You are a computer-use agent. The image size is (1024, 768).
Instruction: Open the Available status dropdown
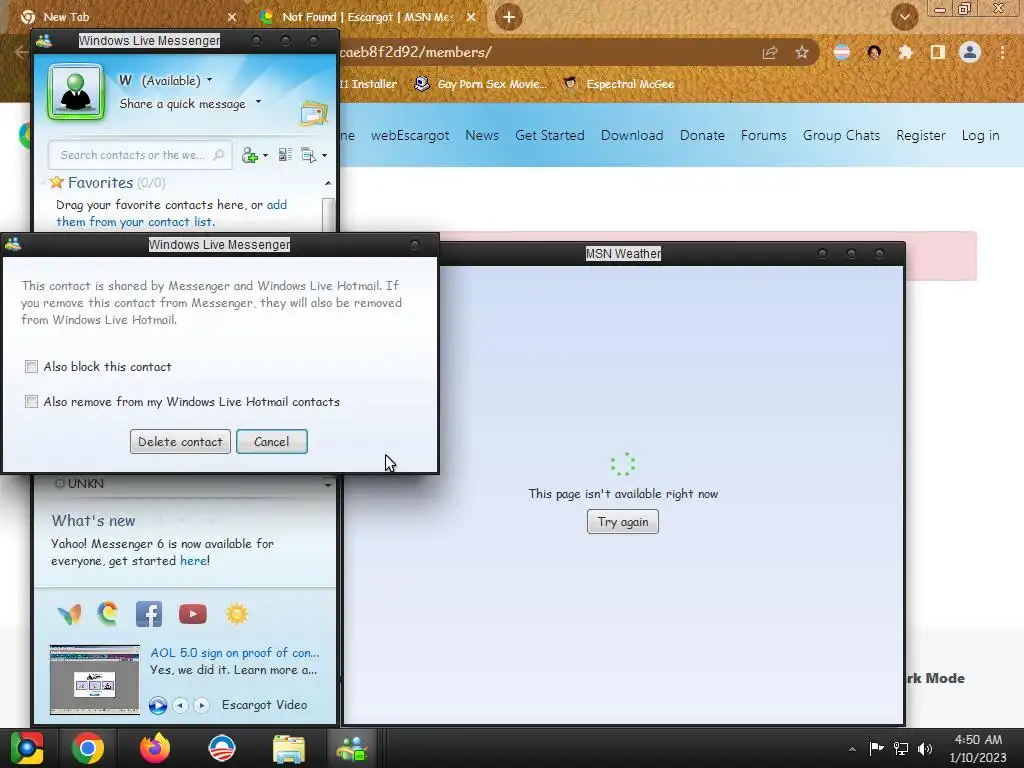[x=209, y=80]
